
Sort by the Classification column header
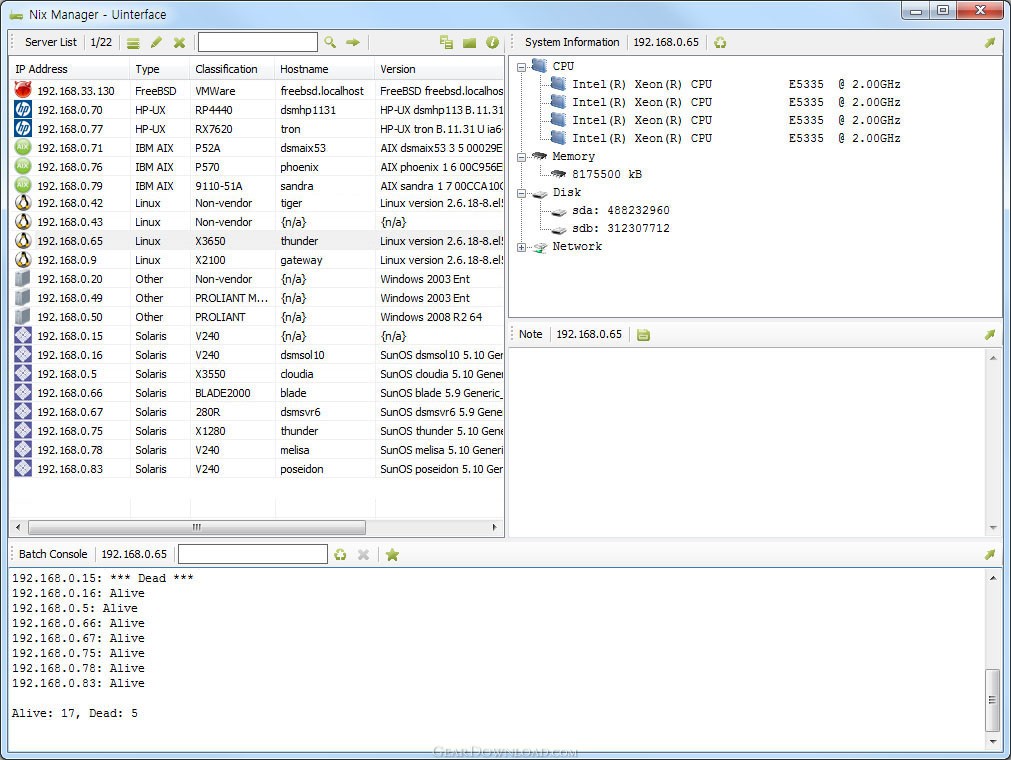233,69
